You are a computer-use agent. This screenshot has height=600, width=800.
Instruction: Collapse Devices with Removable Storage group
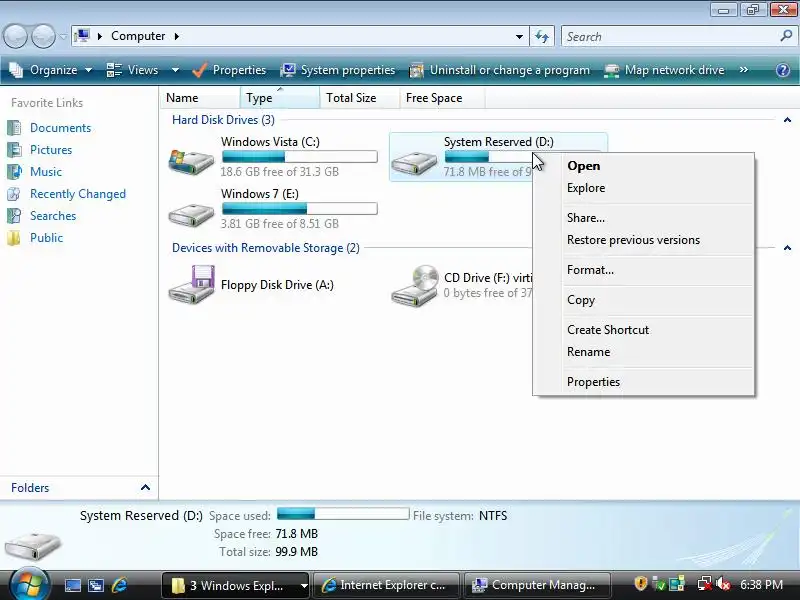(x=787, y=248)
